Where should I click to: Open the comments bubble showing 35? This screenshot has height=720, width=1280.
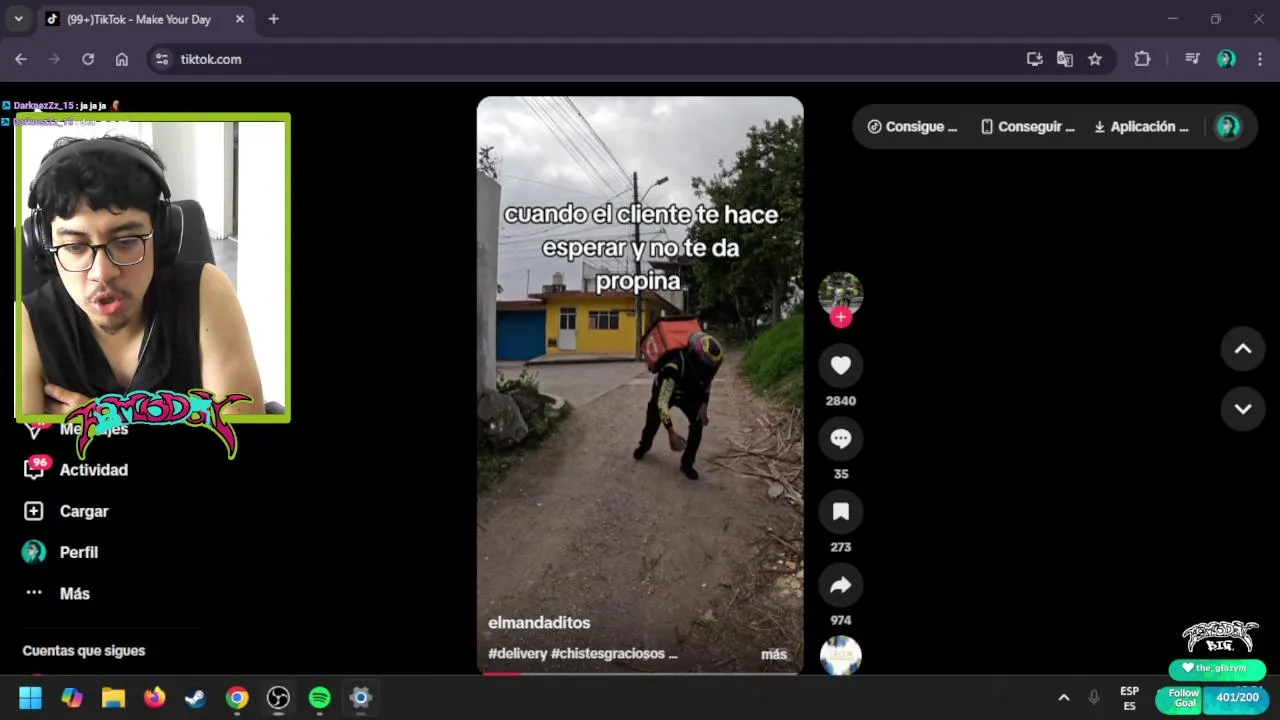pos(840,439)
